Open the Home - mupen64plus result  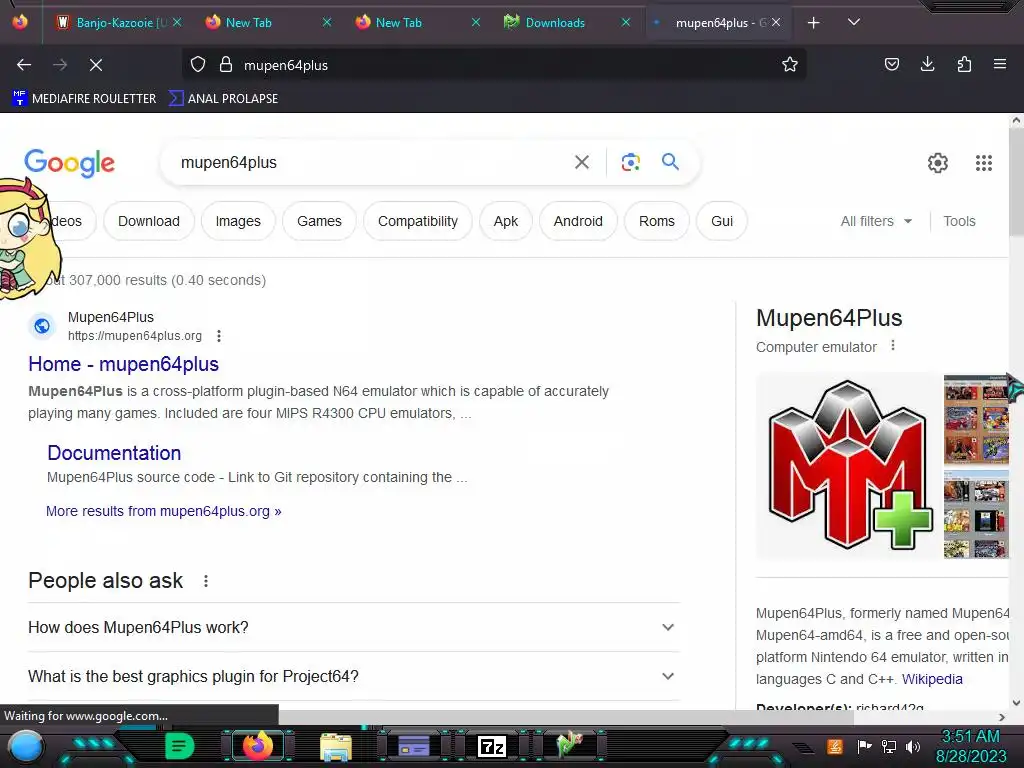click(123, 364)
